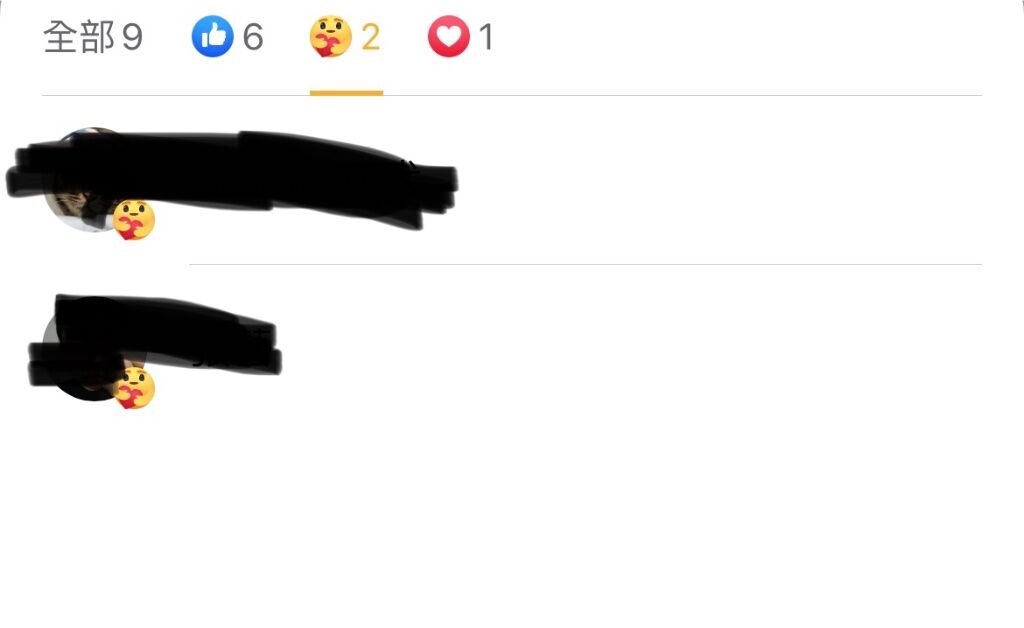Screen dimensions: 1024x628
Task: Open the Like tab via its 6 count
Action: pos(253,37)
